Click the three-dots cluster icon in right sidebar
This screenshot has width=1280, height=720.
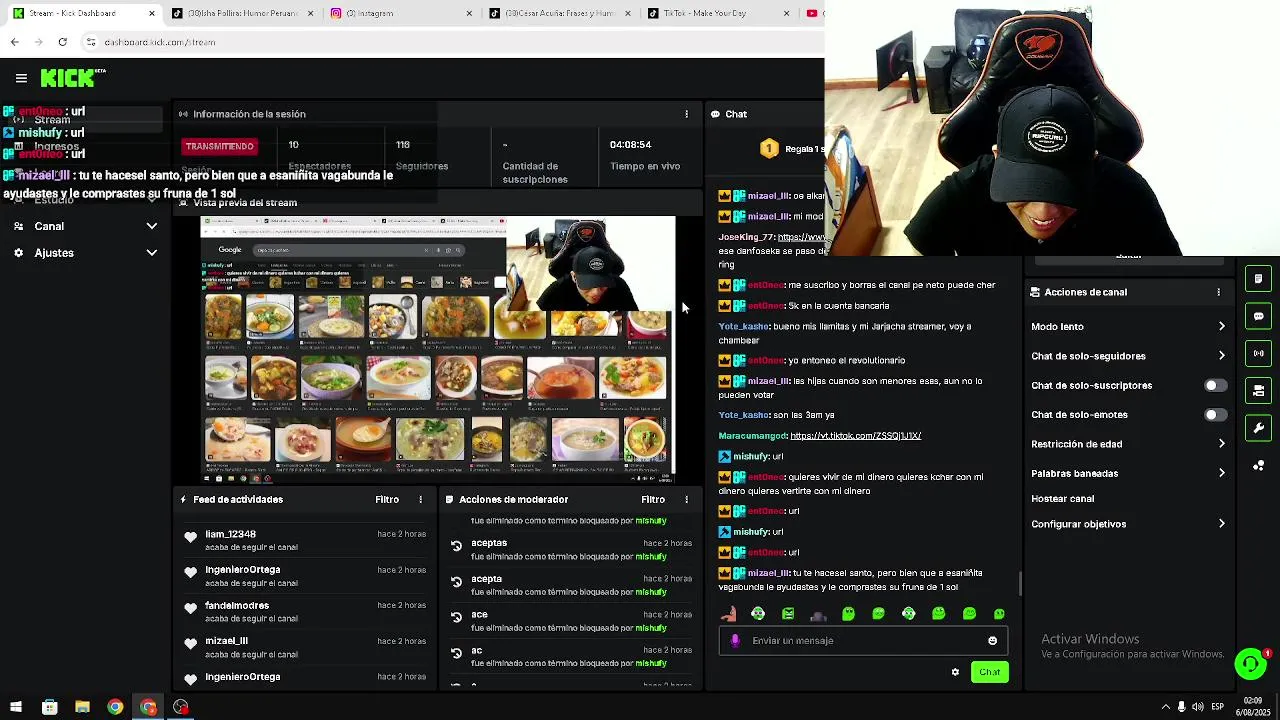click(1258, 465)
